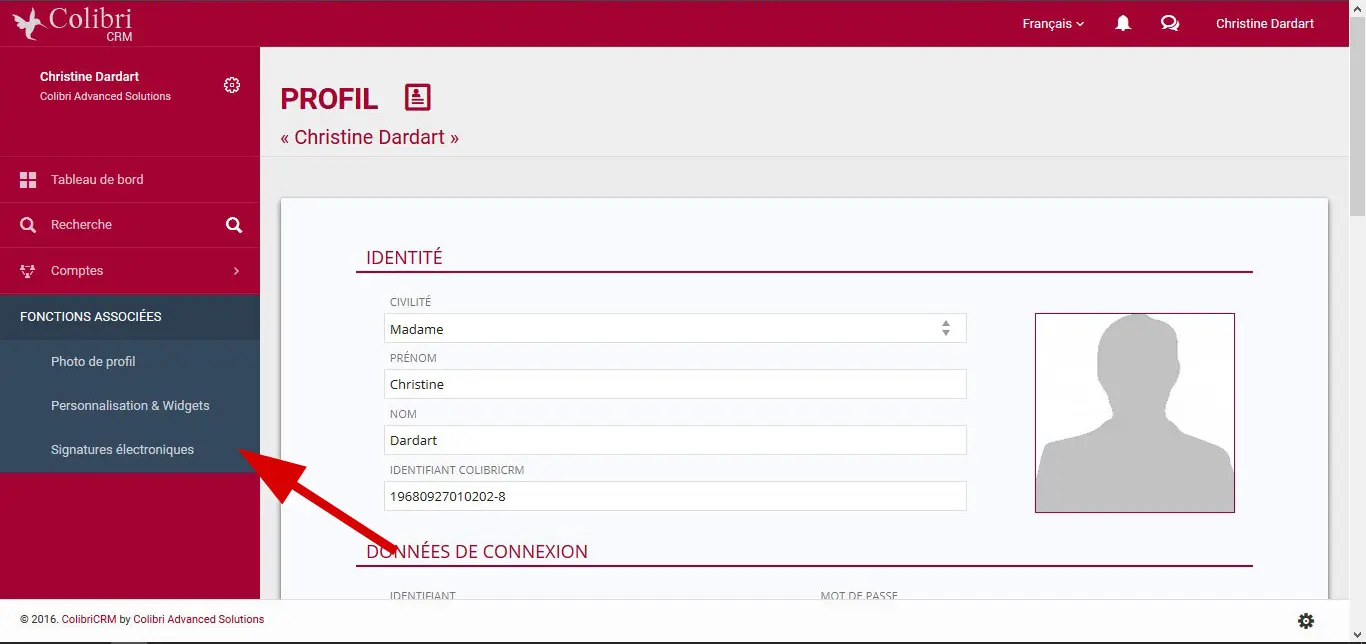Expand the Comptes submenu chevron
Screen dimensions: 1366x644
coord(236,271)
